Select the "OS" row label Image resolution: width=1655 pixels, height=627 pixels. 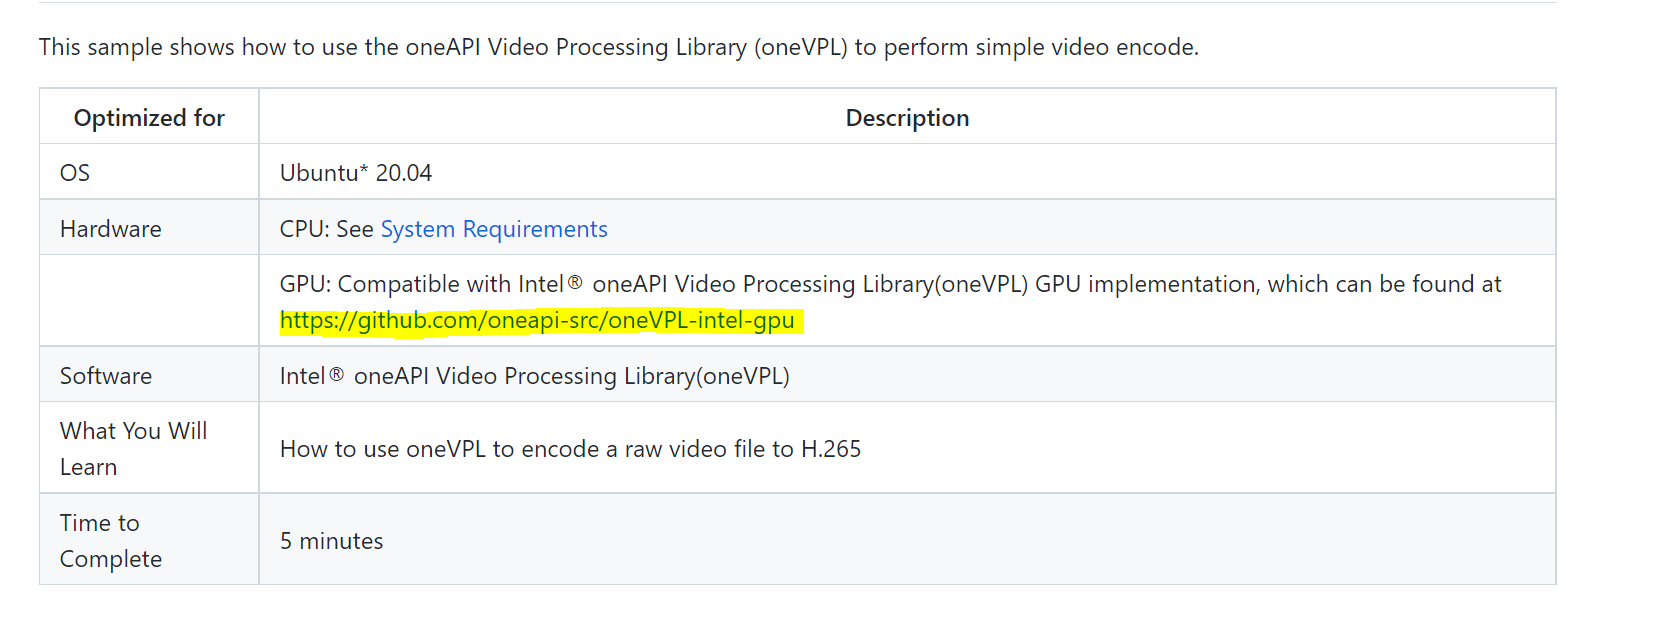(x=75, y=173)
